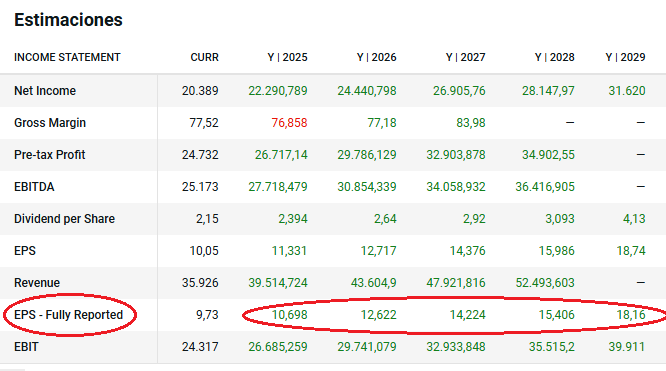Viewport: 666px width, 371px height.
Task: Select Revenue 2028 value 52.493,603
Action: tap(545, 283)
